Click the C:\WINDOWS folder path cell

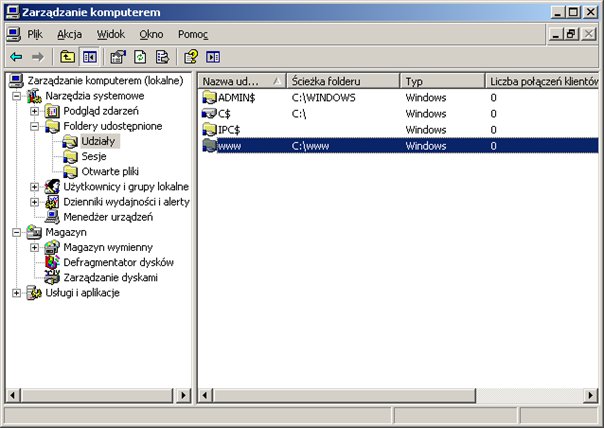pos(323,98)
